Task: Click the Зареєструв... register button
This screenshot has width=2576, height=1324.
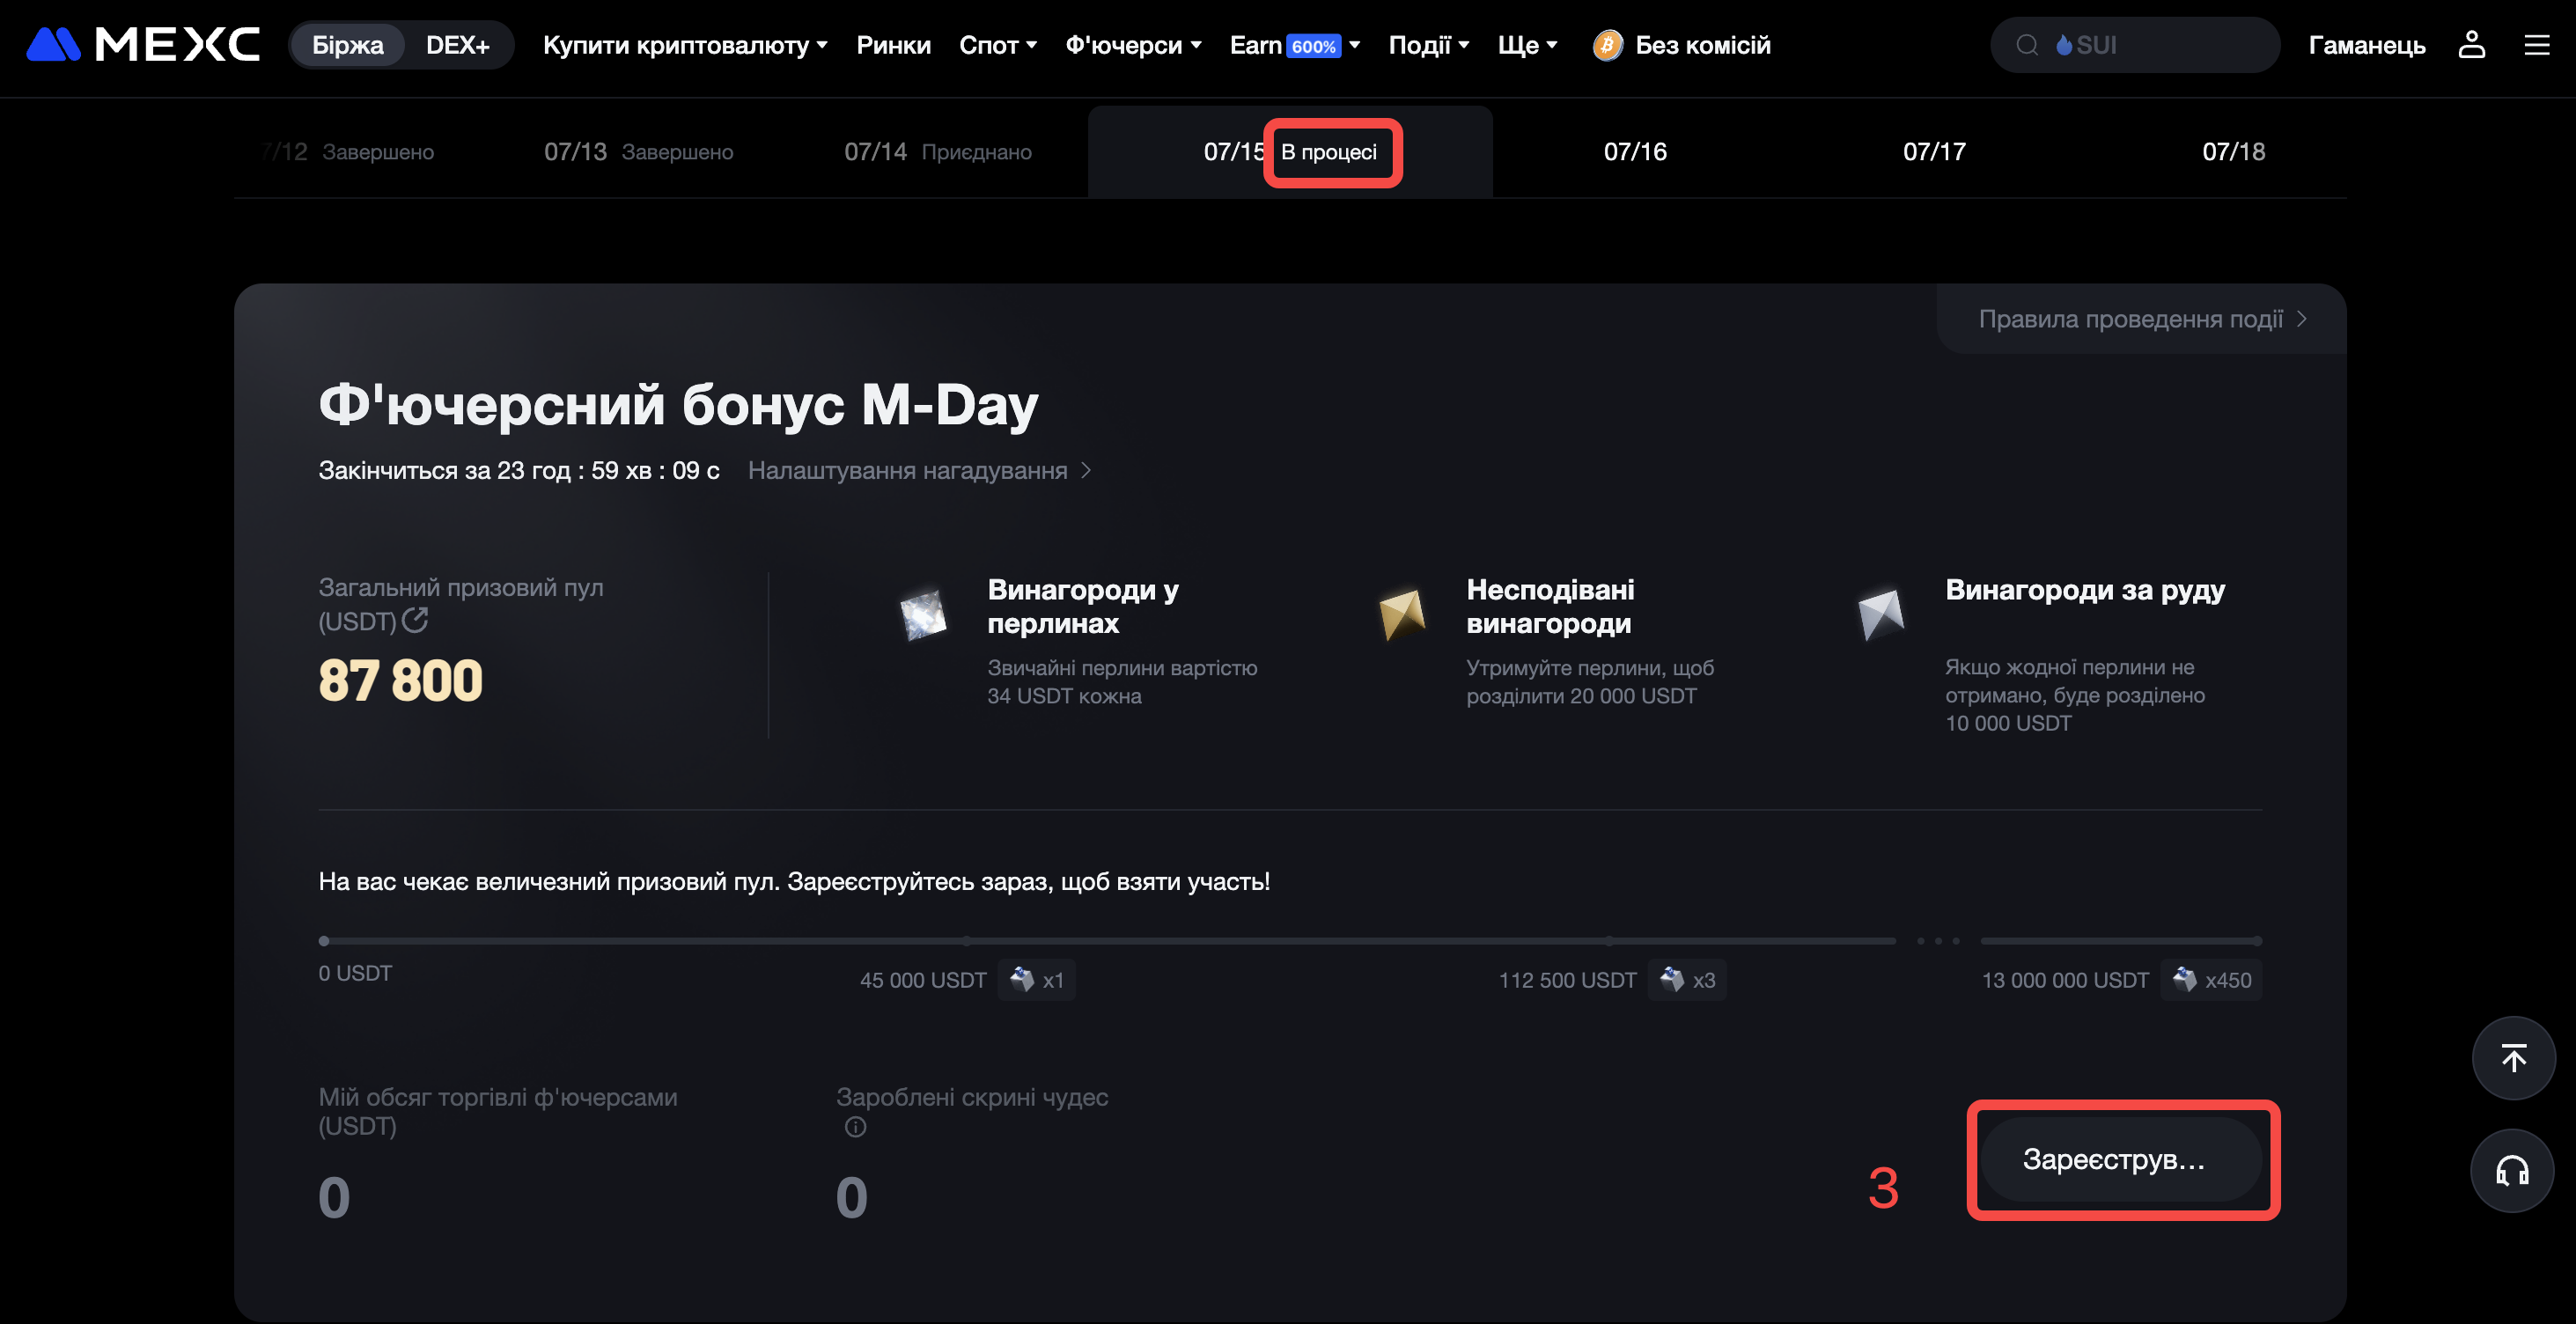Action: (2122, 1159)
